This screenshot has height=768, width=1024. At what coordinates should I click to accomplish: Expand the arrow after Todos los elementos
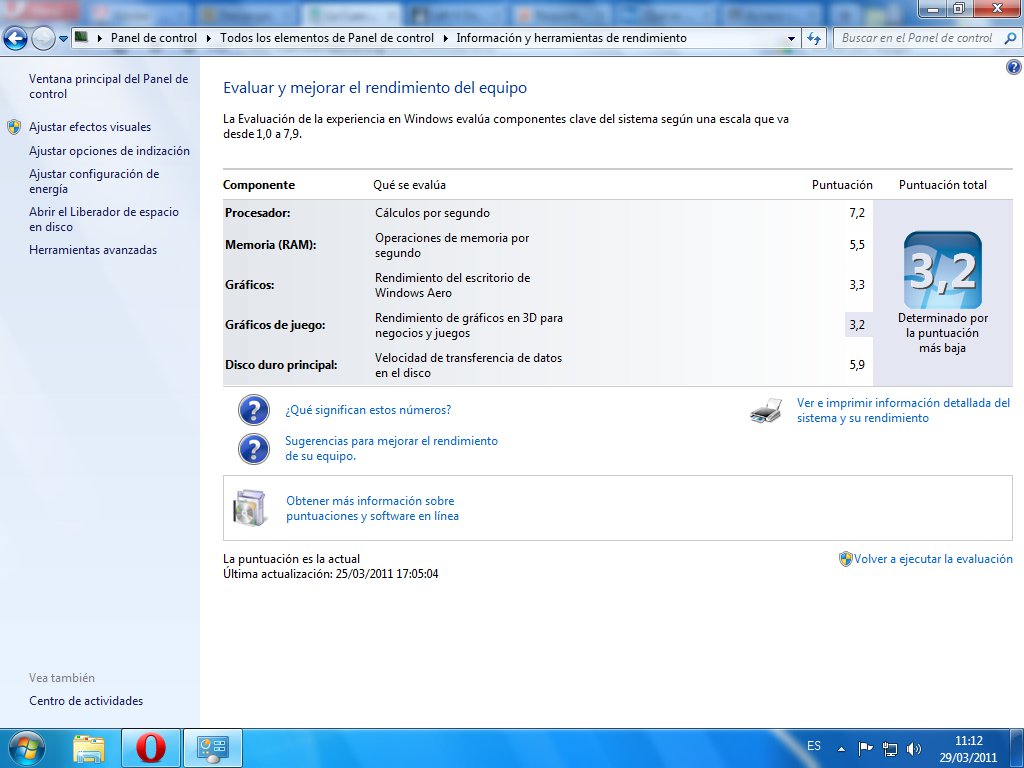pos(445,38)
